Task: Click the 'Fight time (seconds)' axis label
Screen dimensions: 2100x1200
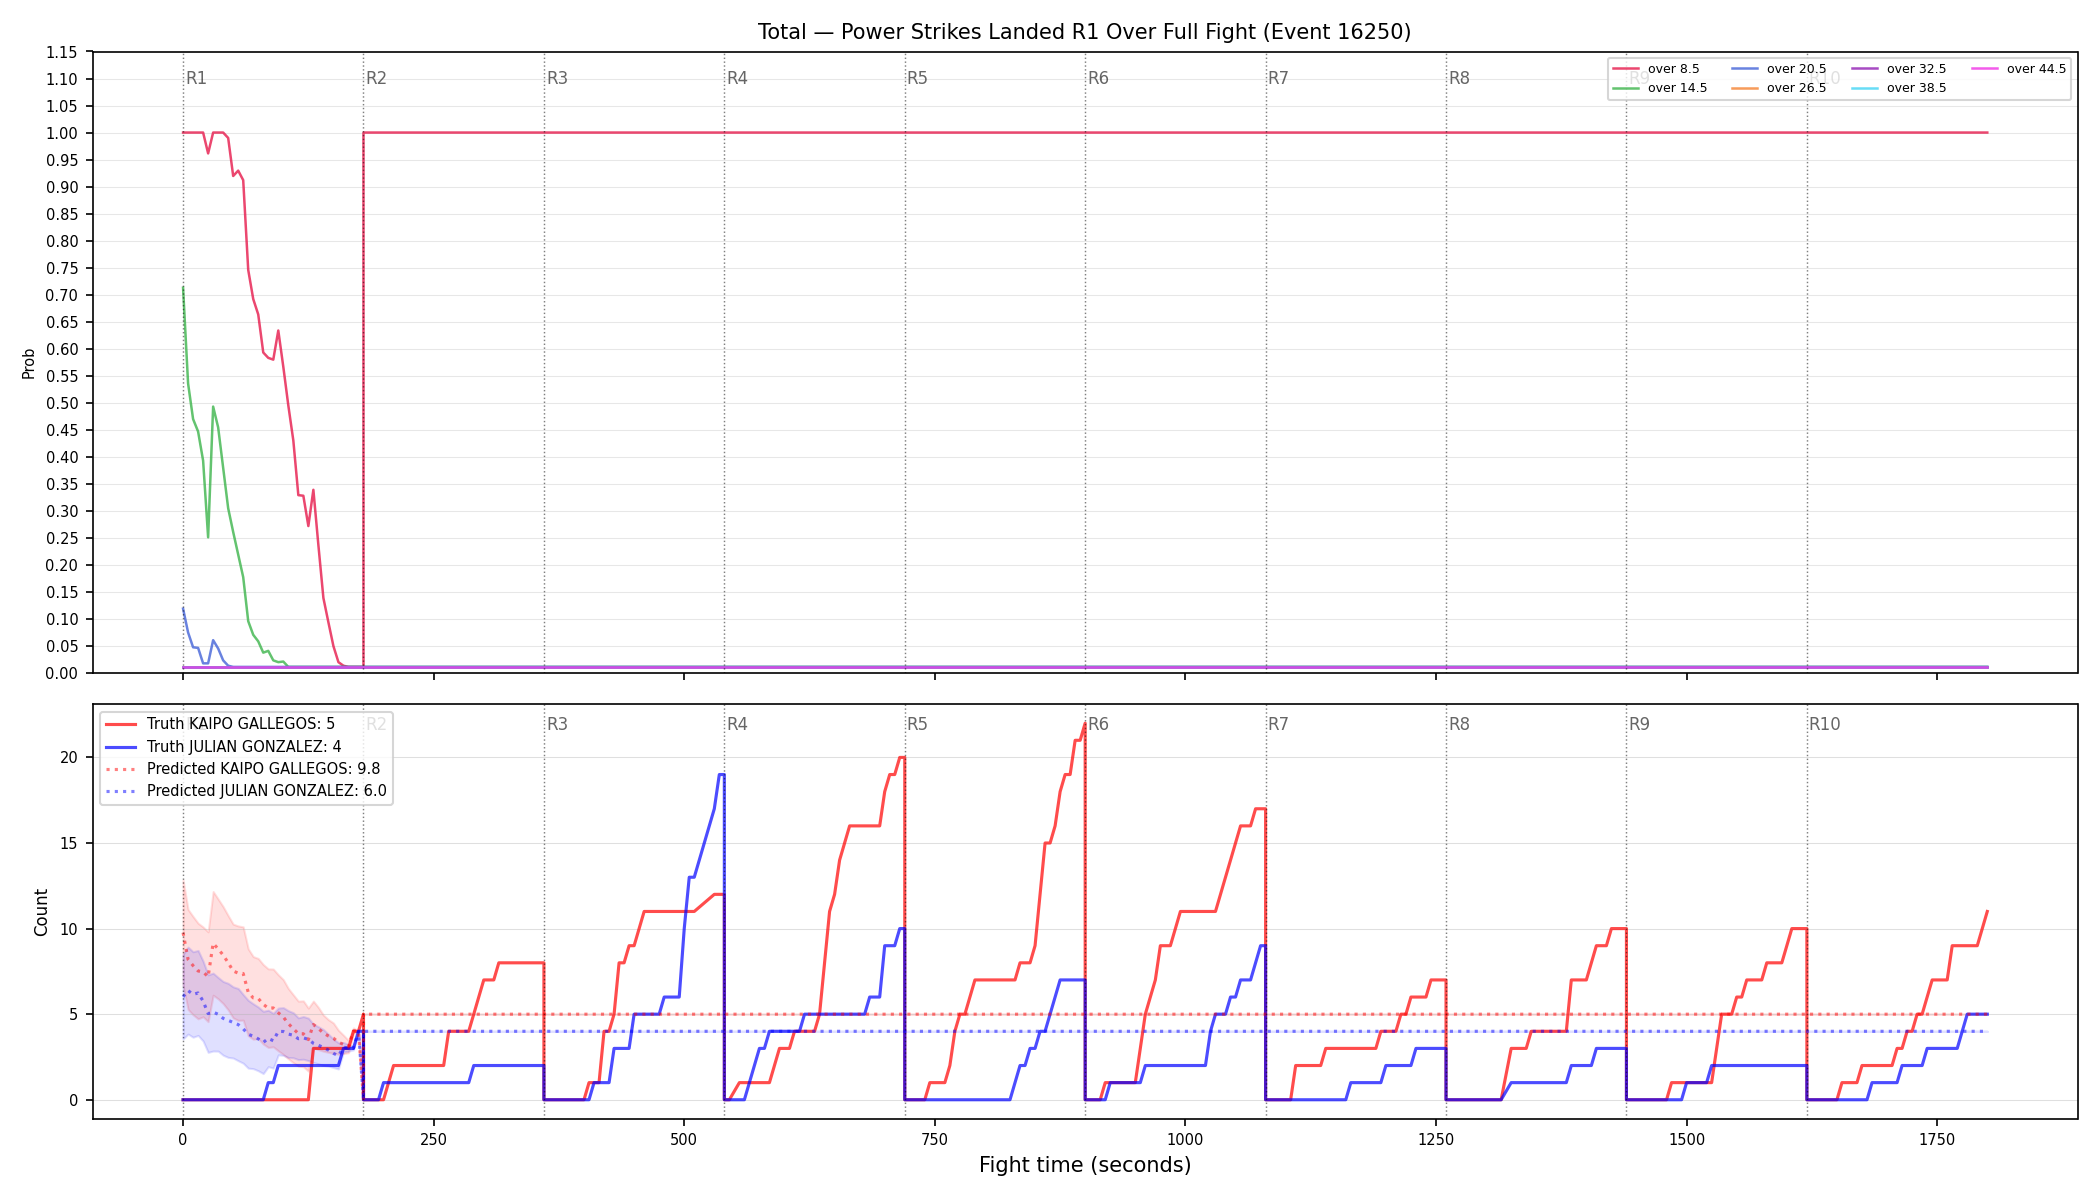Action: pyautogui.click(x=1085, y=1165)
